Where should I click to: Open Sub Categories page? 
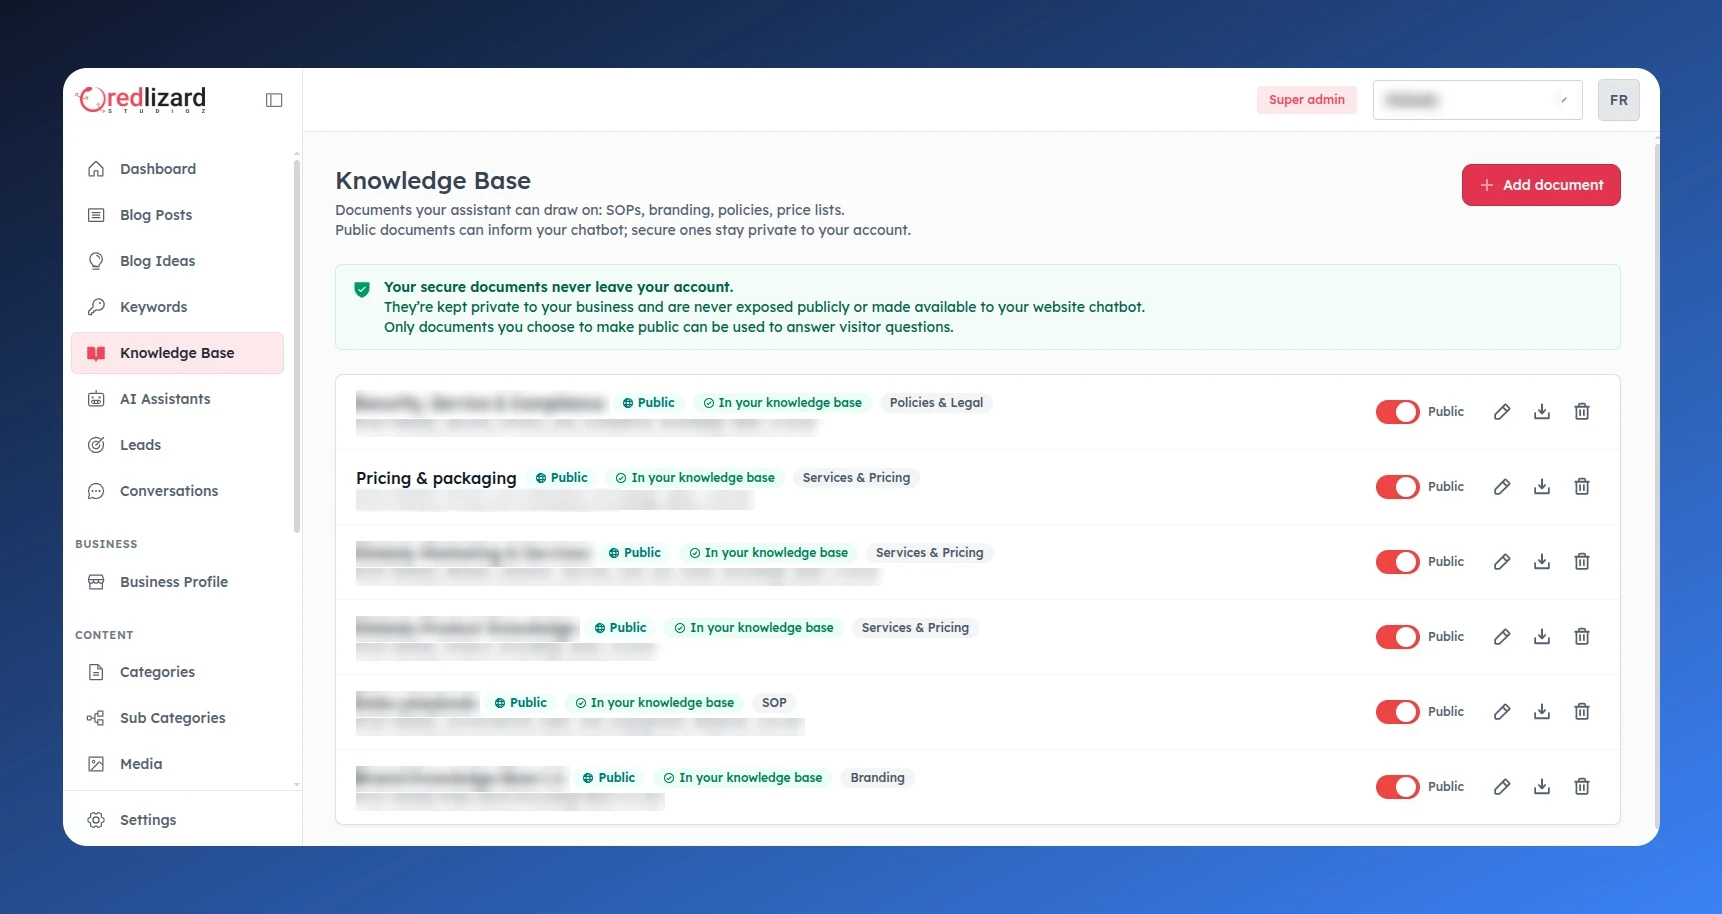coord(177,718)
